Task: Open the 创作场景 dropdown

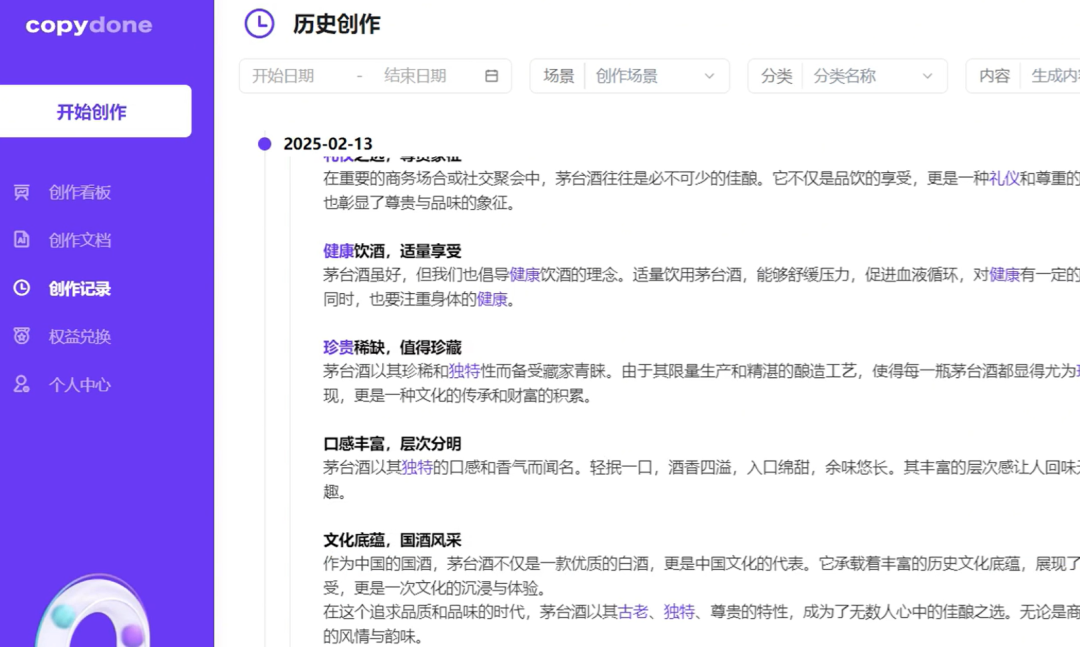Action: coord(656,76)
